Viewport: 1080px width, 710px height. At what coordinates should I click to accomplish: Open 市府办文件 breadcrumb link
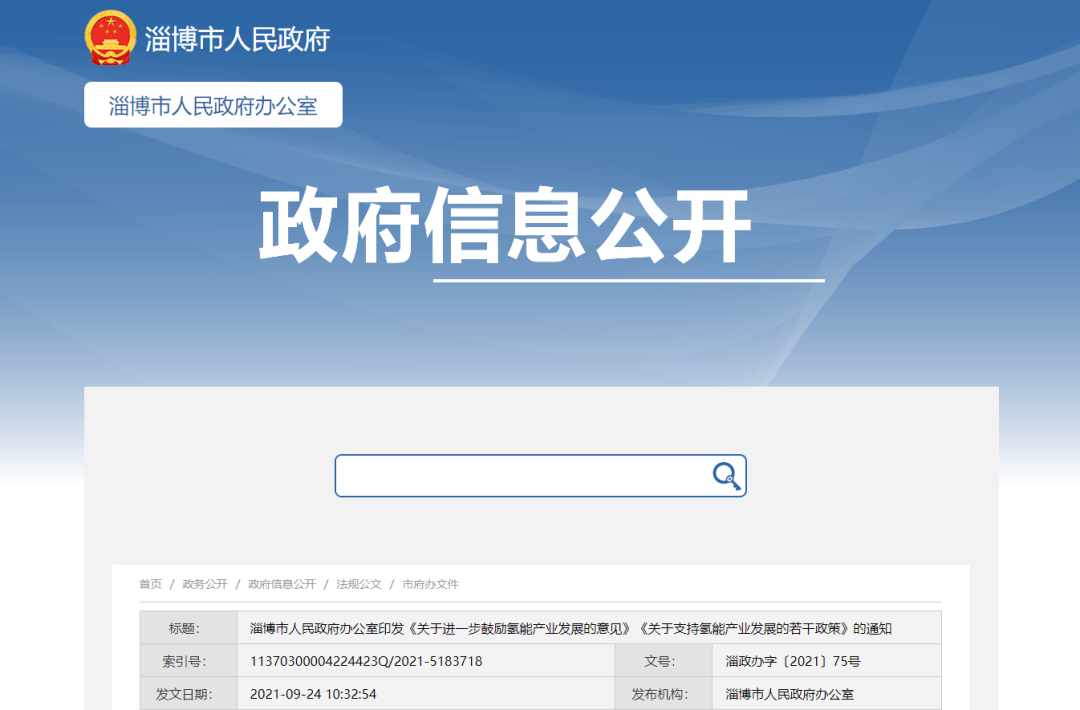[430, 584]
